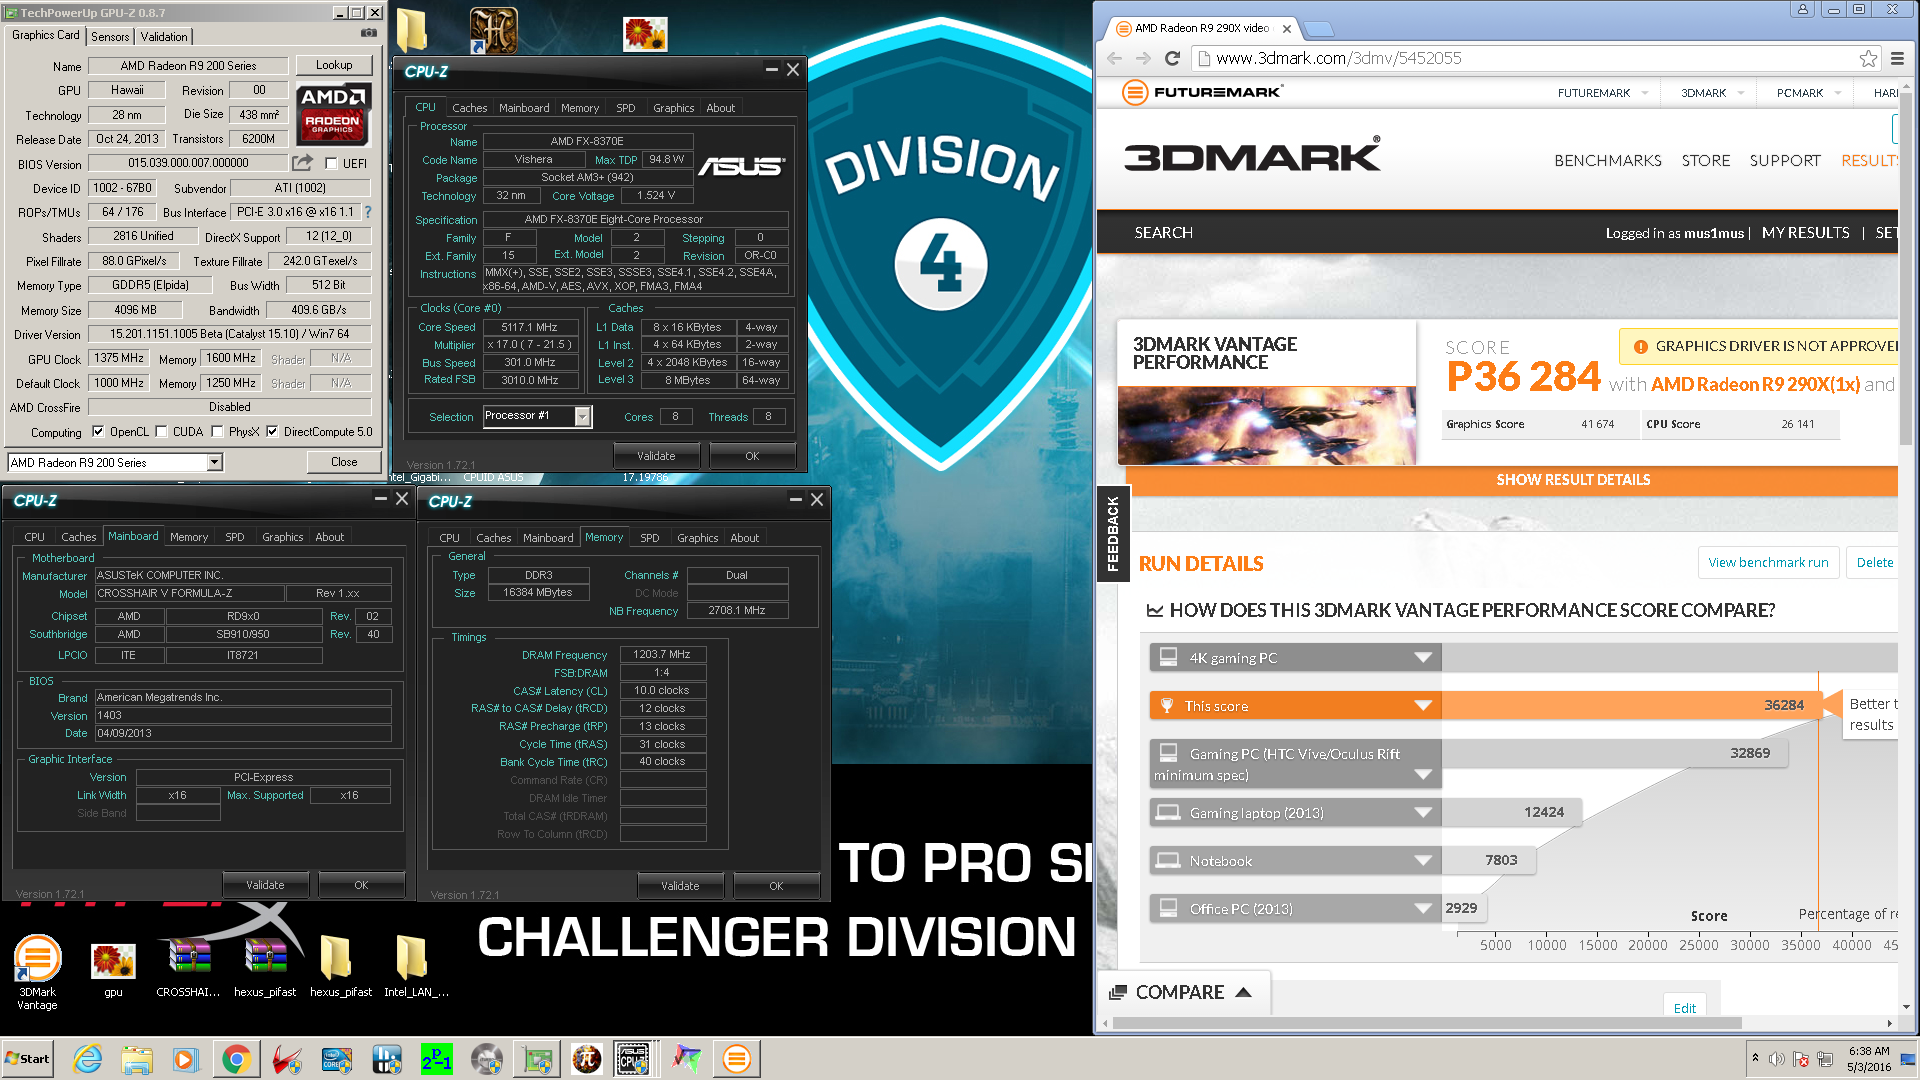The image size is (1920, 1080).
Task: Click SHOW RESULT DETAILS bar
Action: click(1512, 480)
